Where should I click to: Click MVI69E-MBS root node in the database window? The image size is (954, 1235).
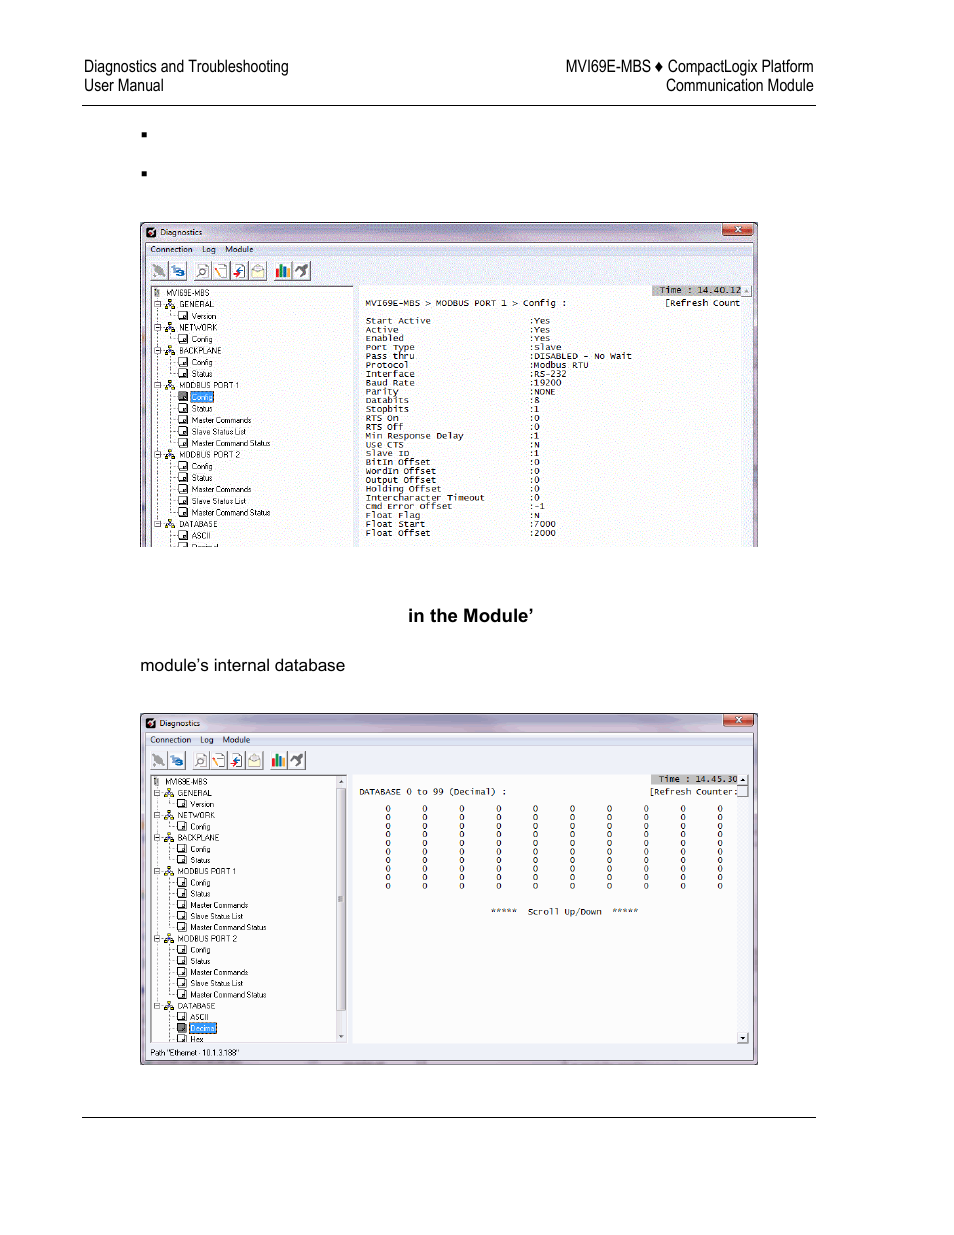[187, 782]
